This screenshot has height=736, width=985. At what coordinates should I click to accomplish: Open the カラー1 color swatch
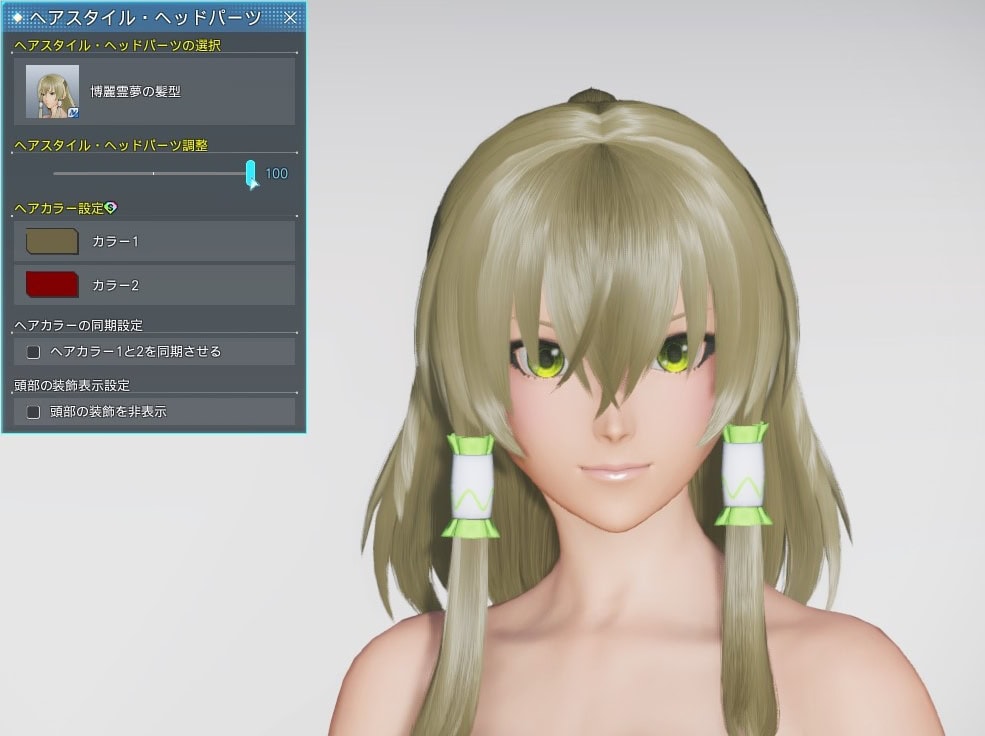[x=52, y=241]
